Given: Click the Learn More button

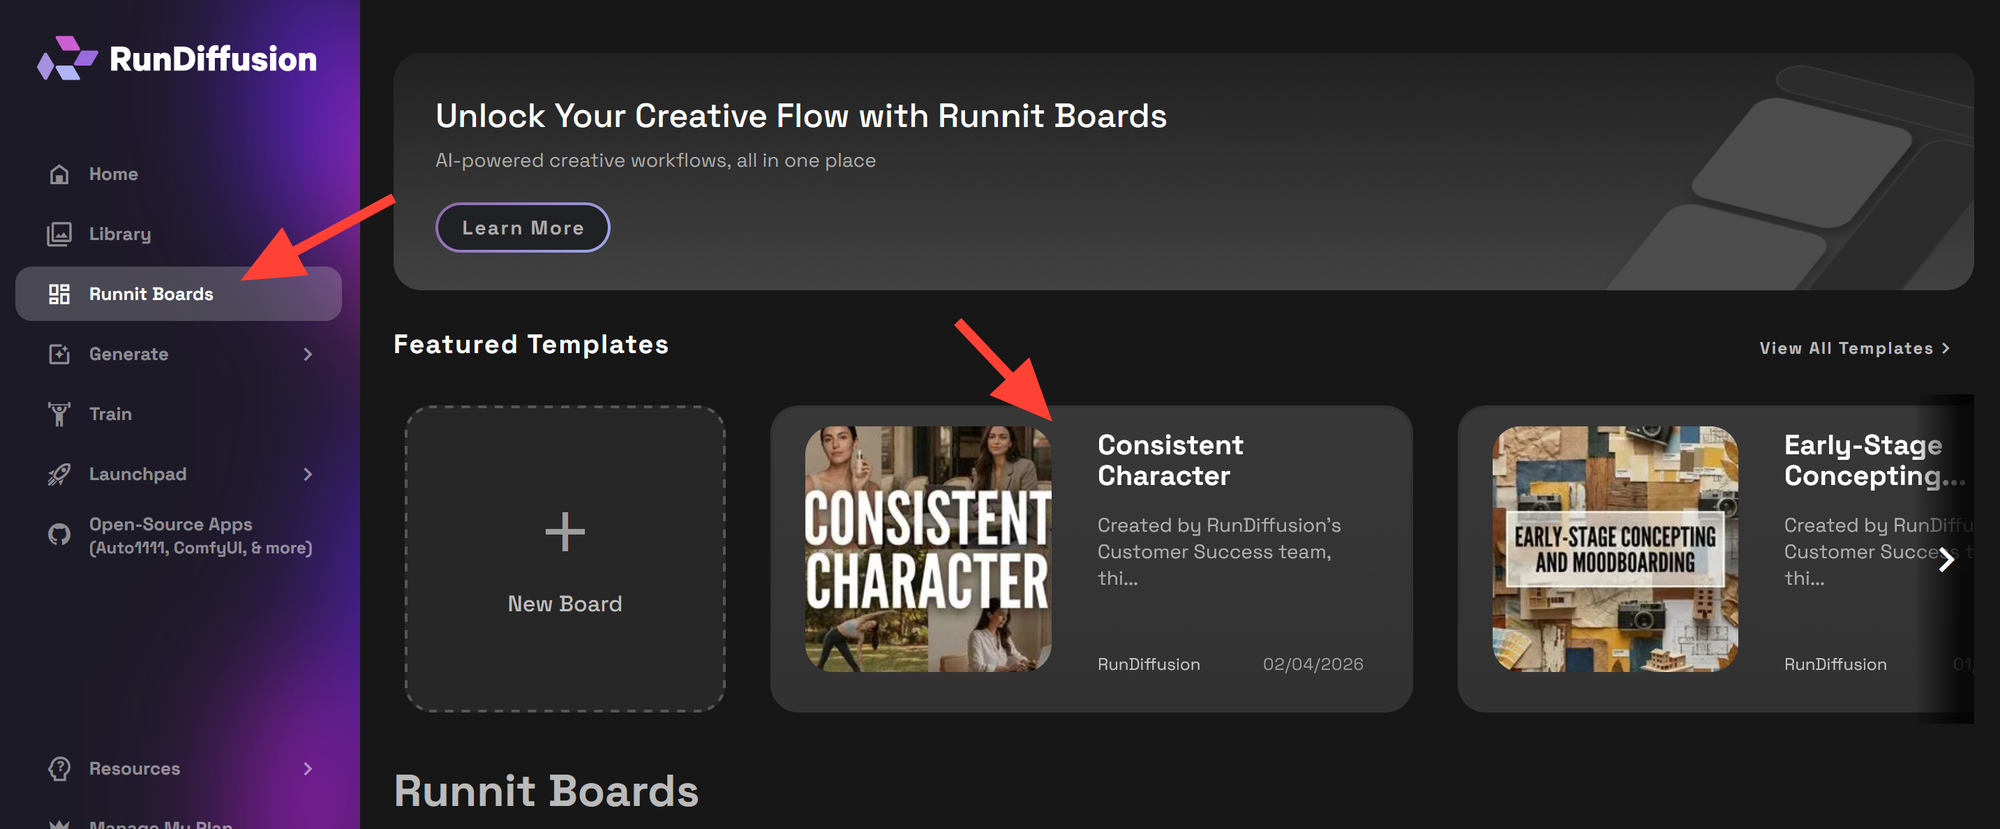Looking at the screenshot, I should point(523,228).
